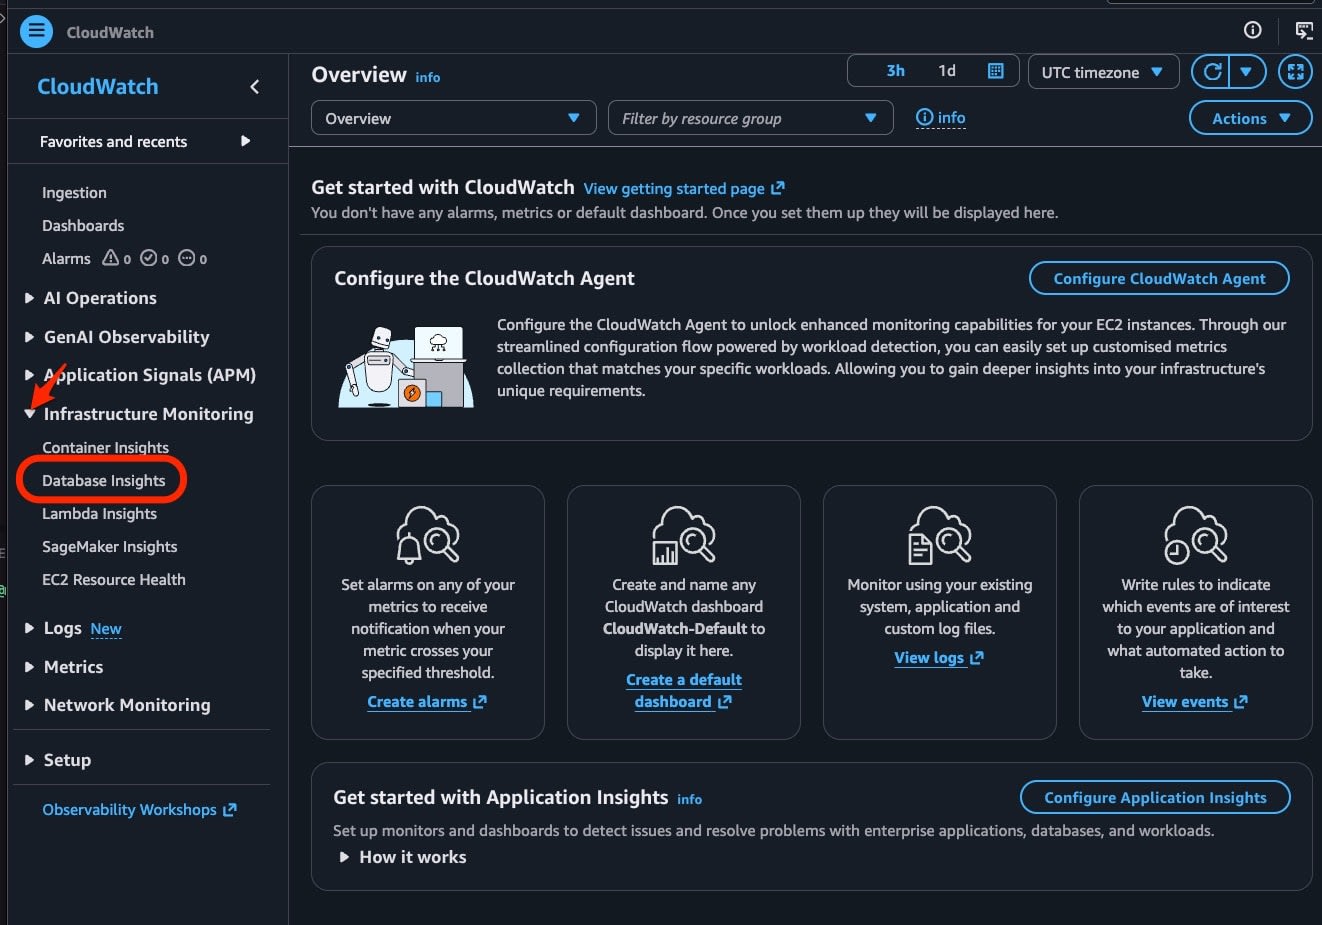Screen dimensions: 1322x925
Task: Open the hamburger navigation menu icon
Action: [x=36, y=31]
